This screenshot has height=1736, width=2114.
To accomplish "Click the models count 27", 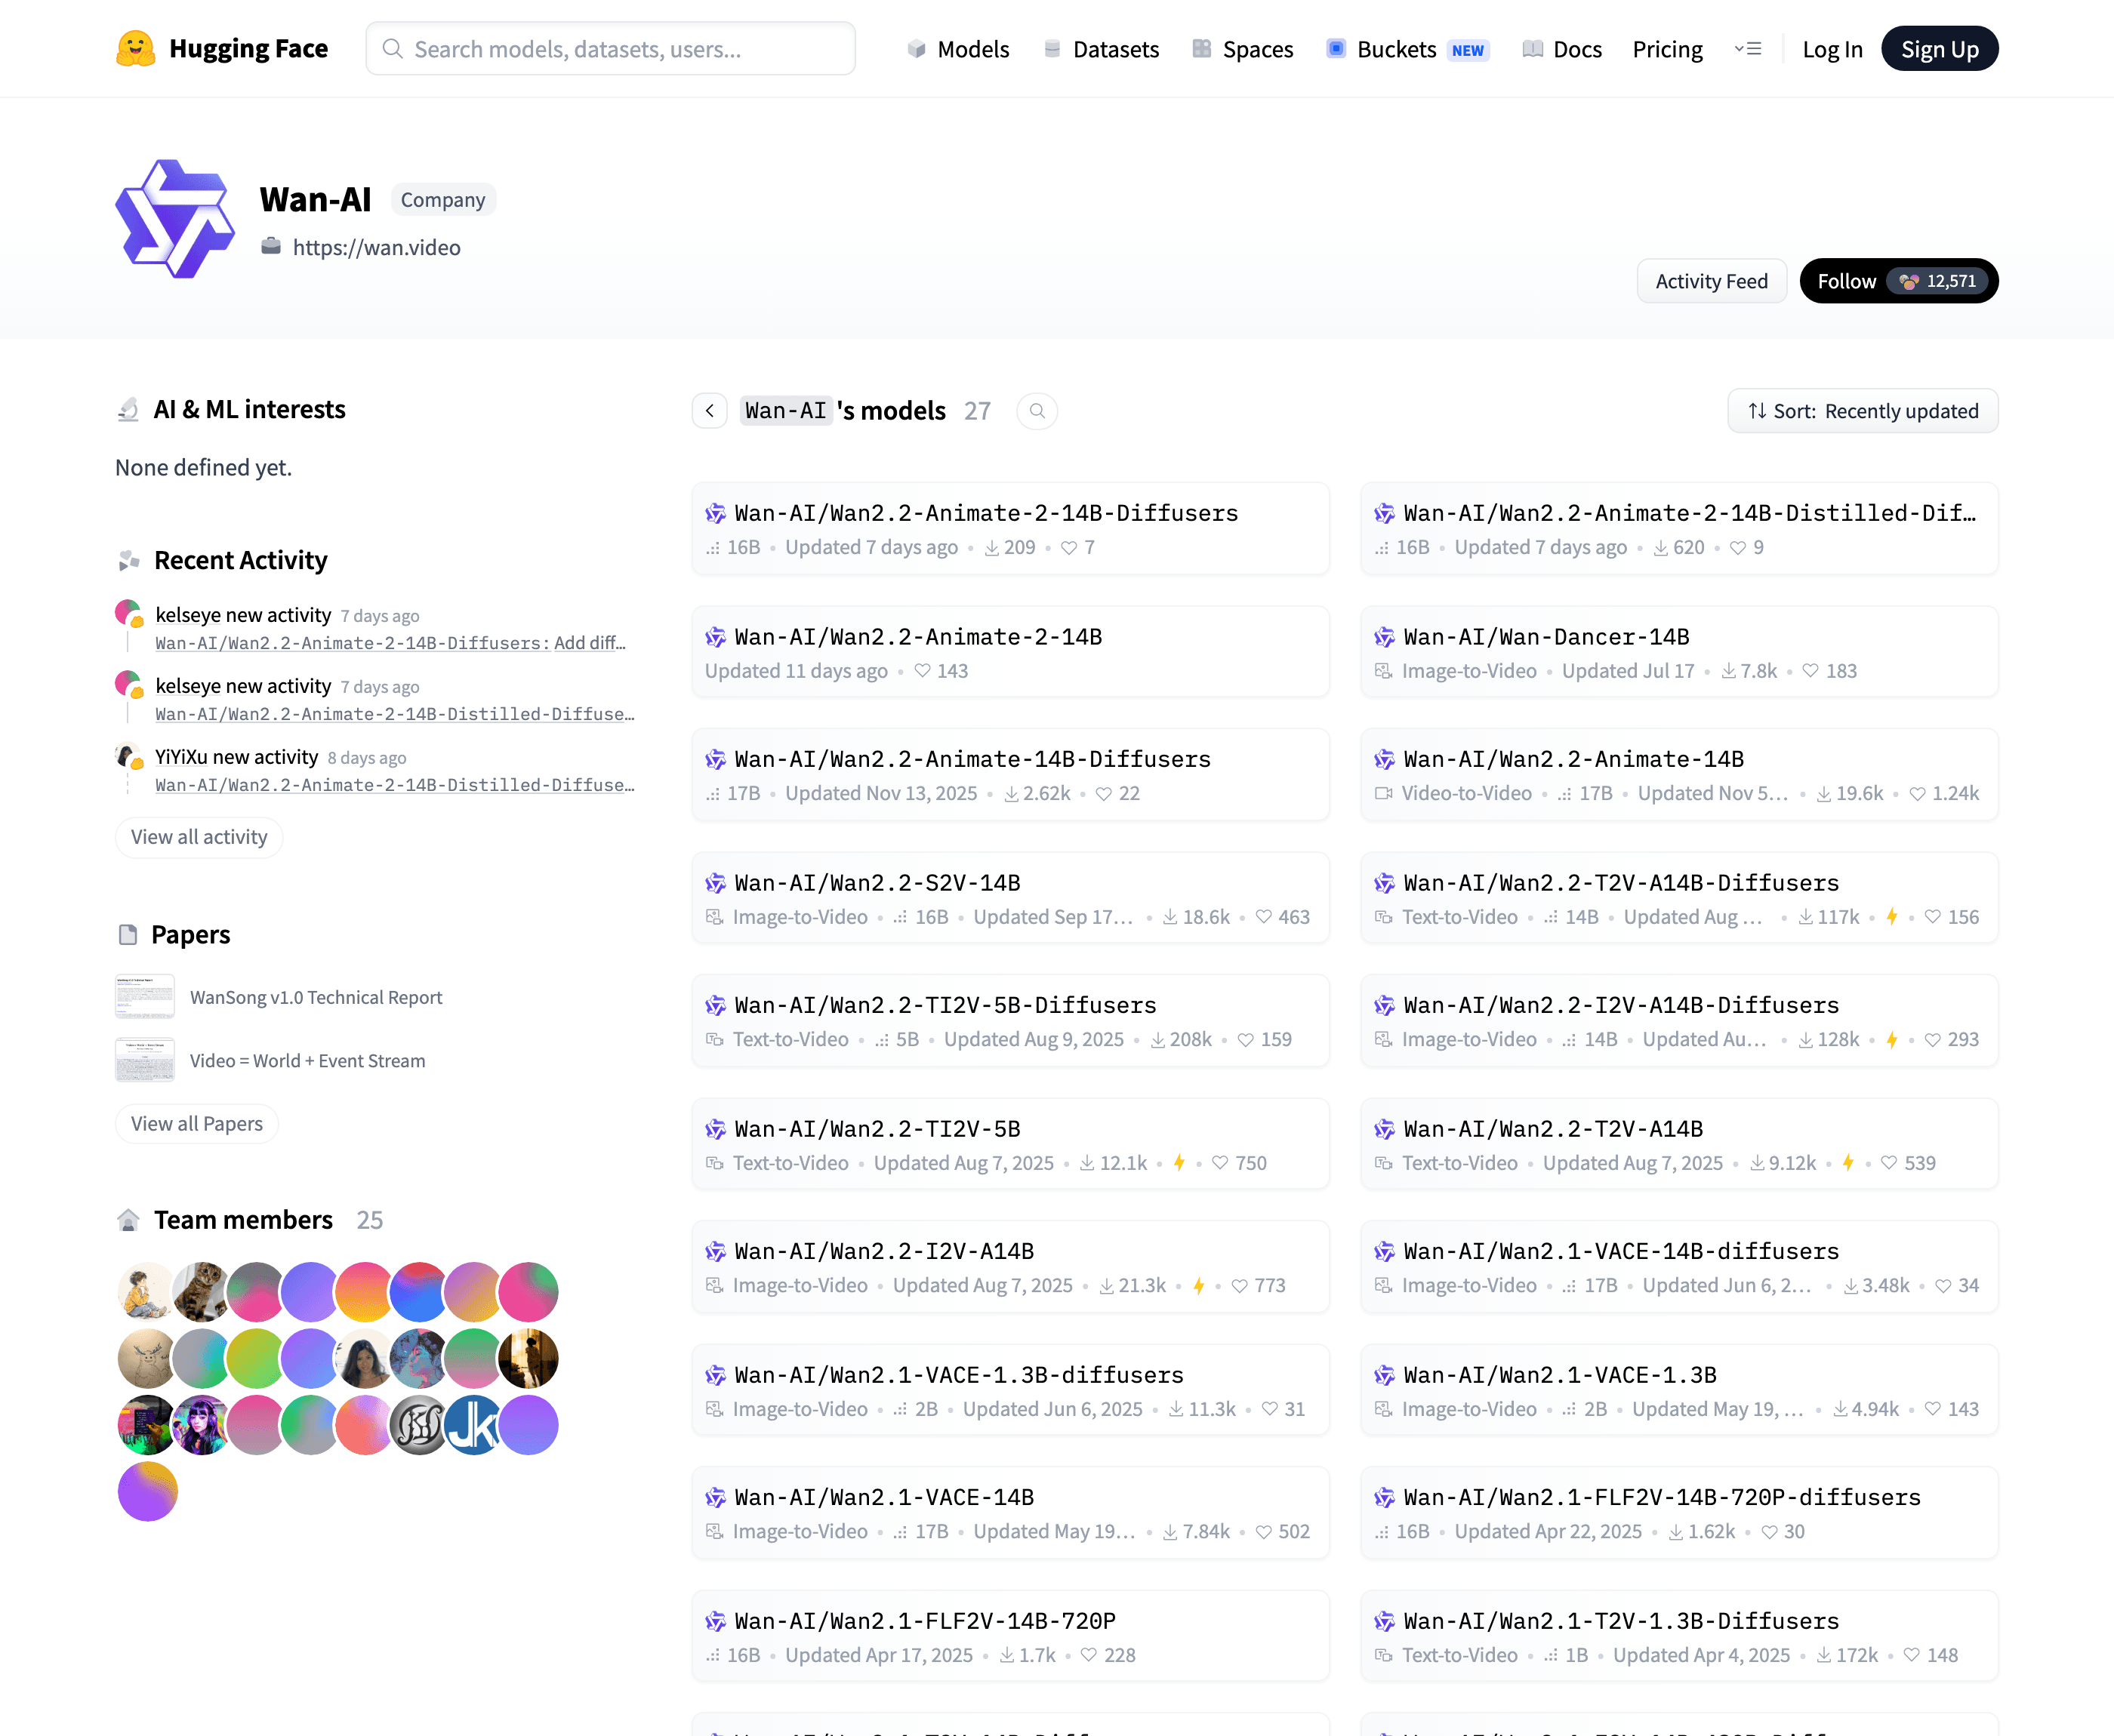I will (977, 411).
